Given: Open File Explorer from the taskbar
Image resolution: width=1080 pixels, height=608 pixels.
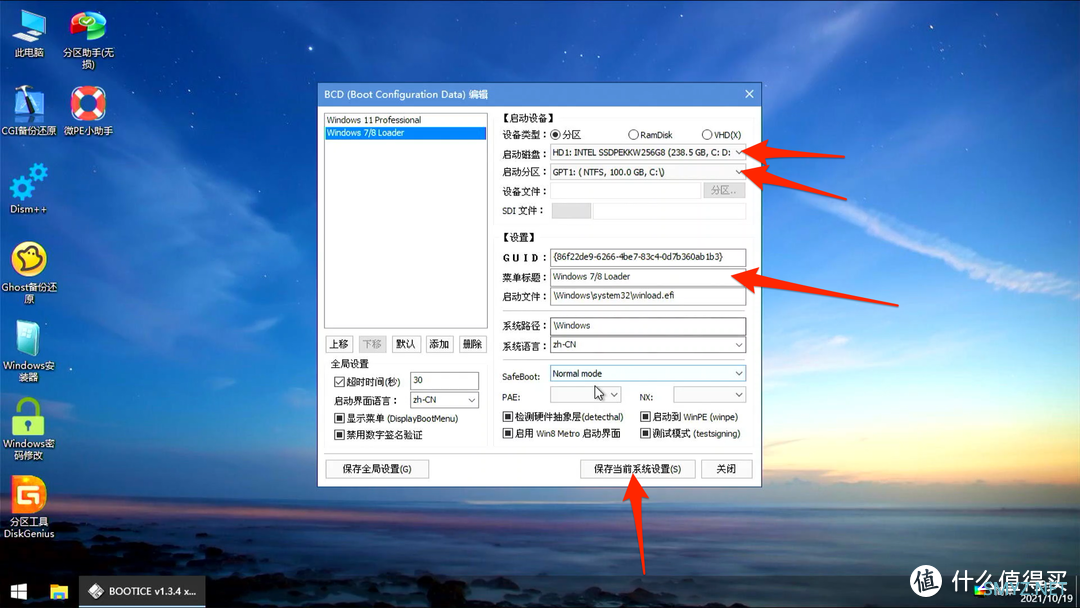Looking at the screenshot, I should [x=59, y=591].
